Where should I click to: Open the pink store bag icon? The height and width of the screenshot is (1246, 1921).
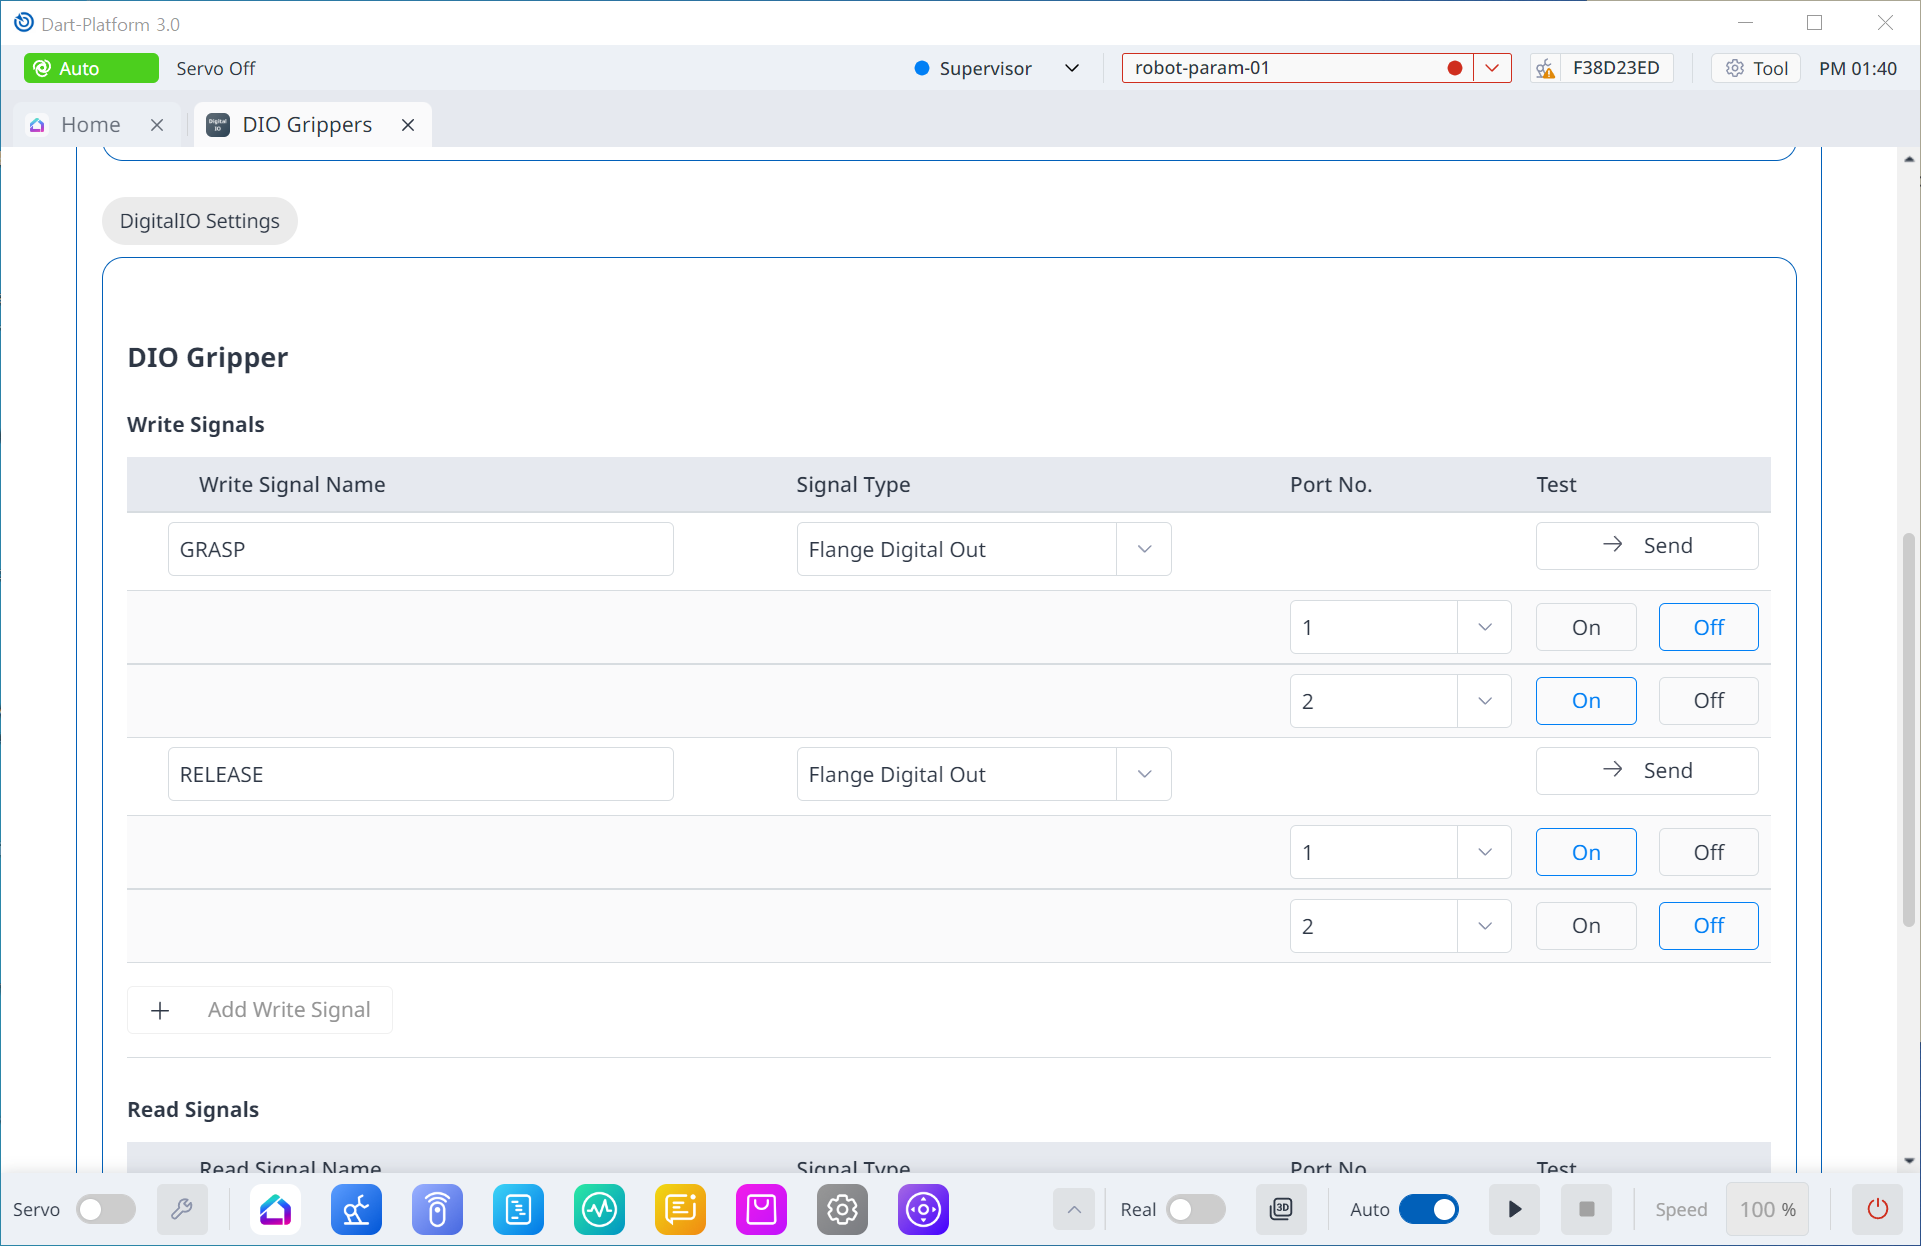click(x=761, y=1210)
